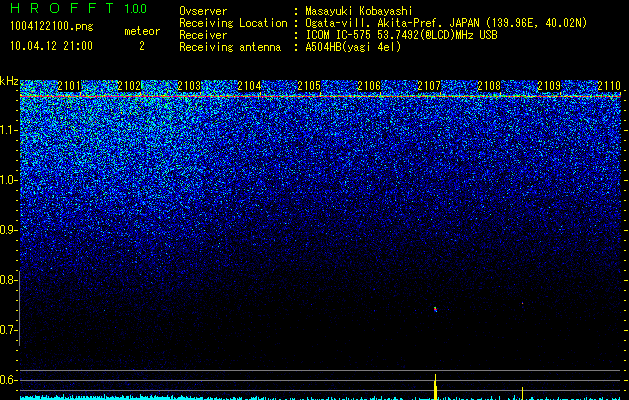
Task: Click the 2106 time marker
Action: click(369, 85)
